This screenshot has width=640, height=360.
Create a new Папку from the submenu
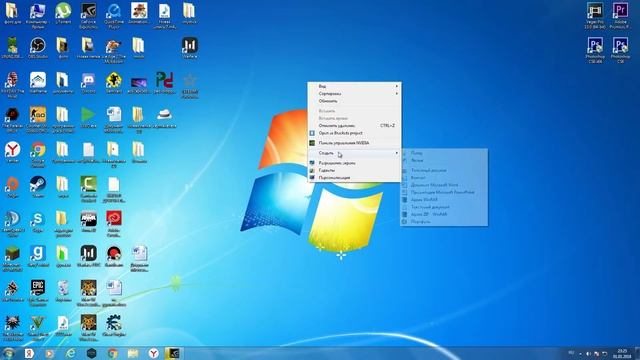coord(444,153)
